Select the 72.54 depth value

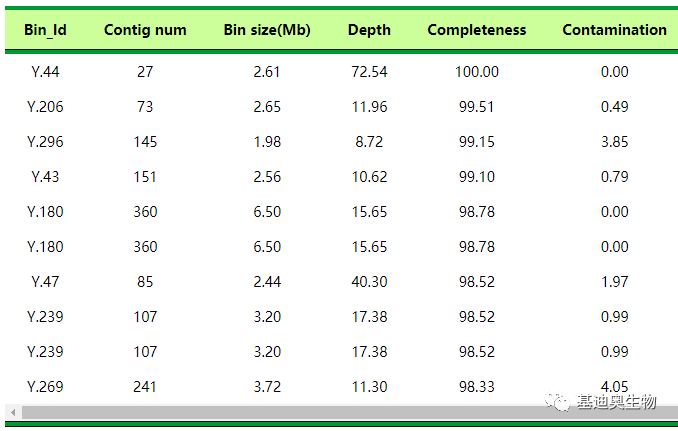(x=370, y=72)
